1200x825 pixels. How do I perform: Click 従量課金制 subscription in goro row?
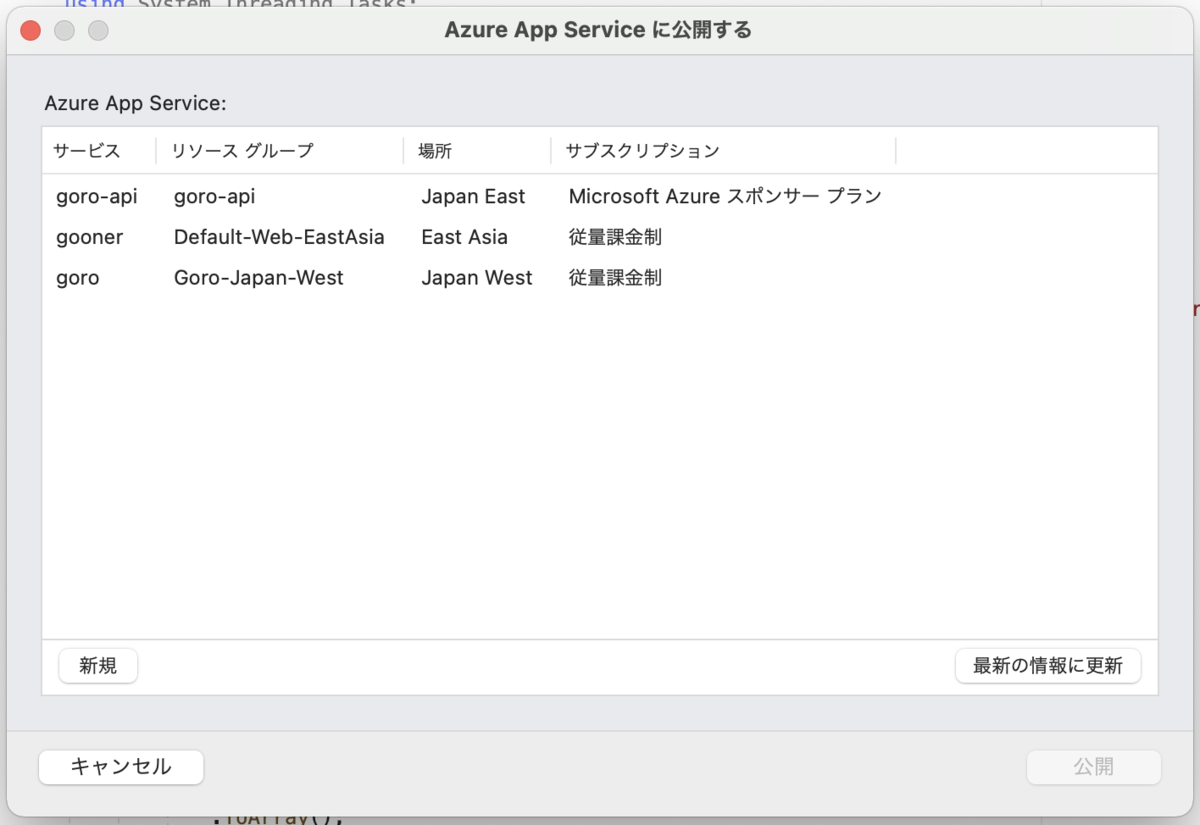(615, 278)
